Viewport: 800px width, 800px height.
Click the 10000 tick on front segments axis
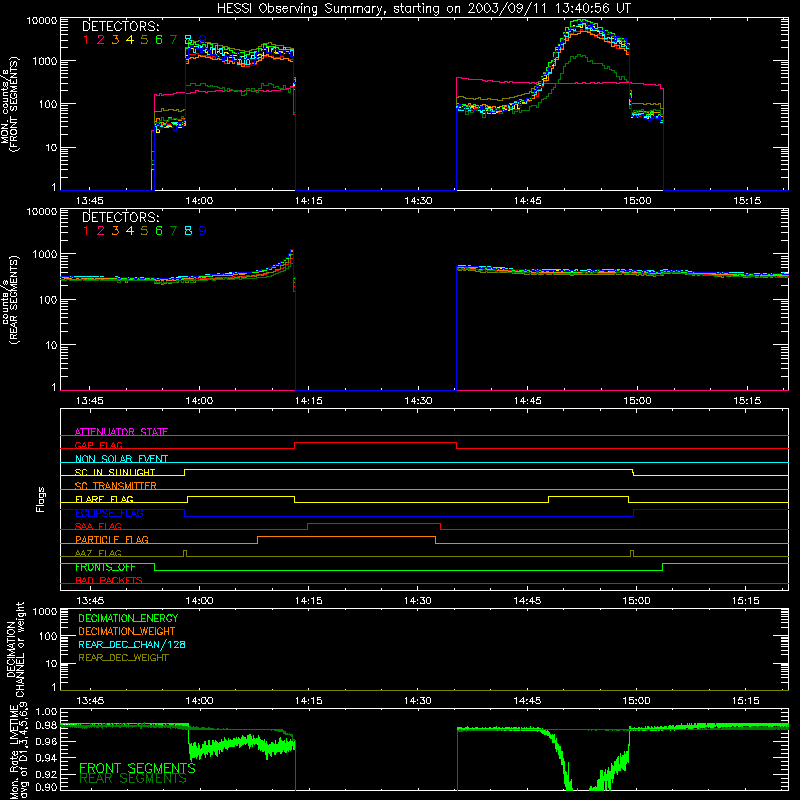point(42,20)
